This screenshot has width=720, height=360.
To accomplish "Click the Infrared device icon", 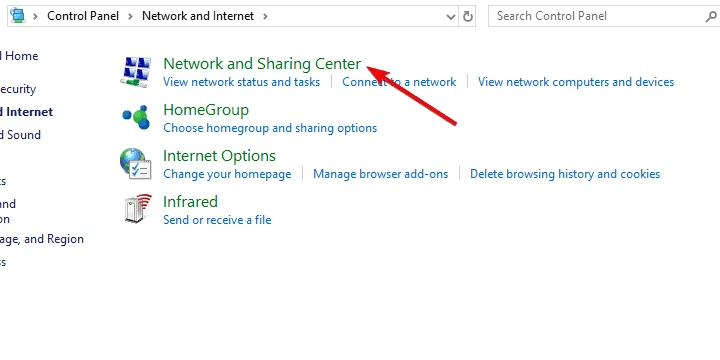I will click(x=137, y=209).
